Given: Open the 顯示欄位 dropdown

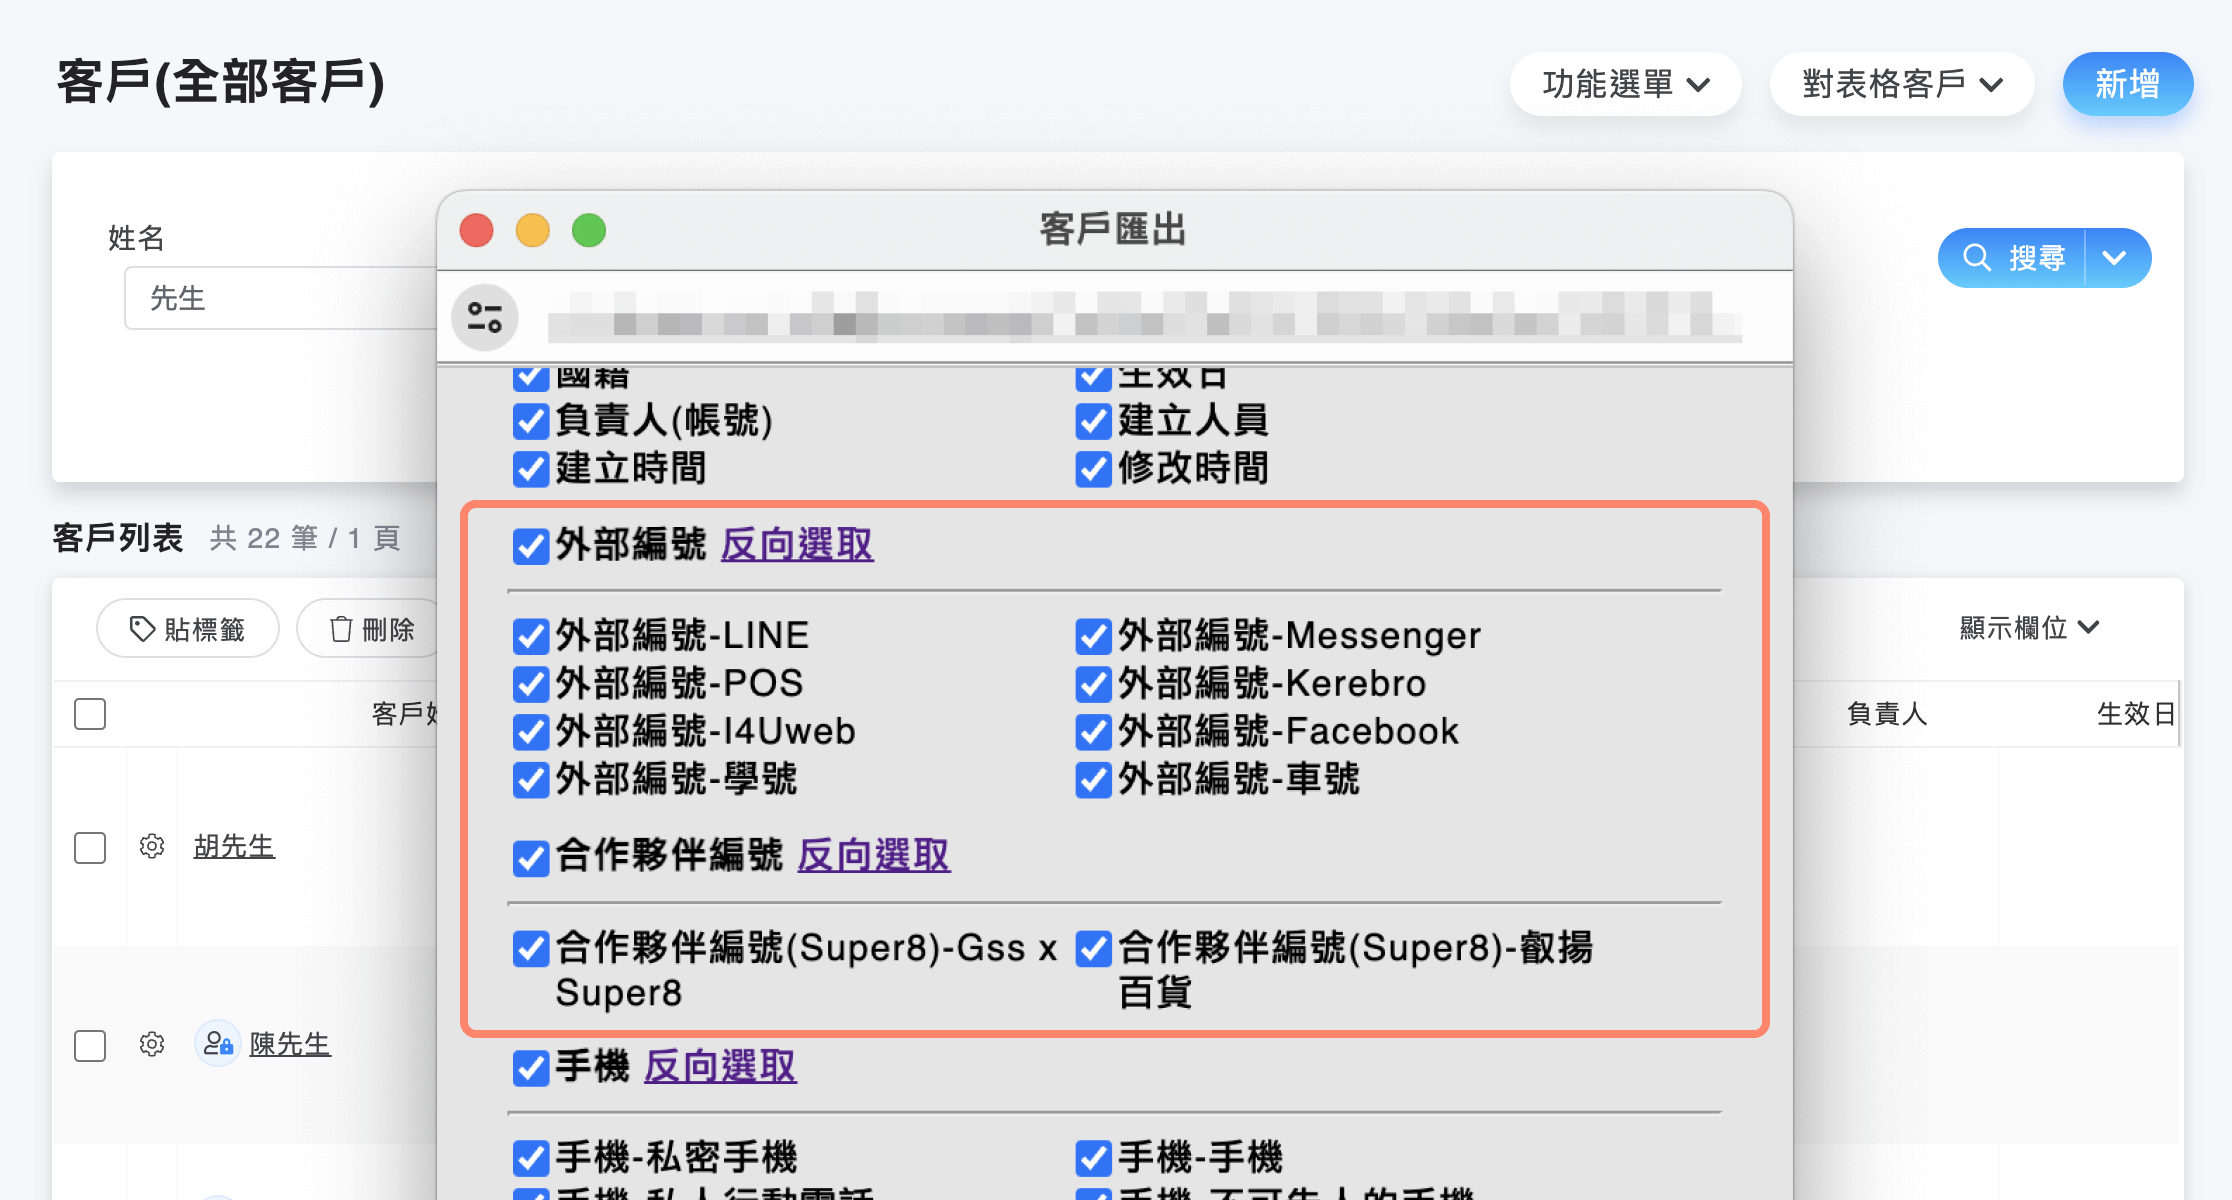Looking at the screenshot, I should (x=2030, y=628).
